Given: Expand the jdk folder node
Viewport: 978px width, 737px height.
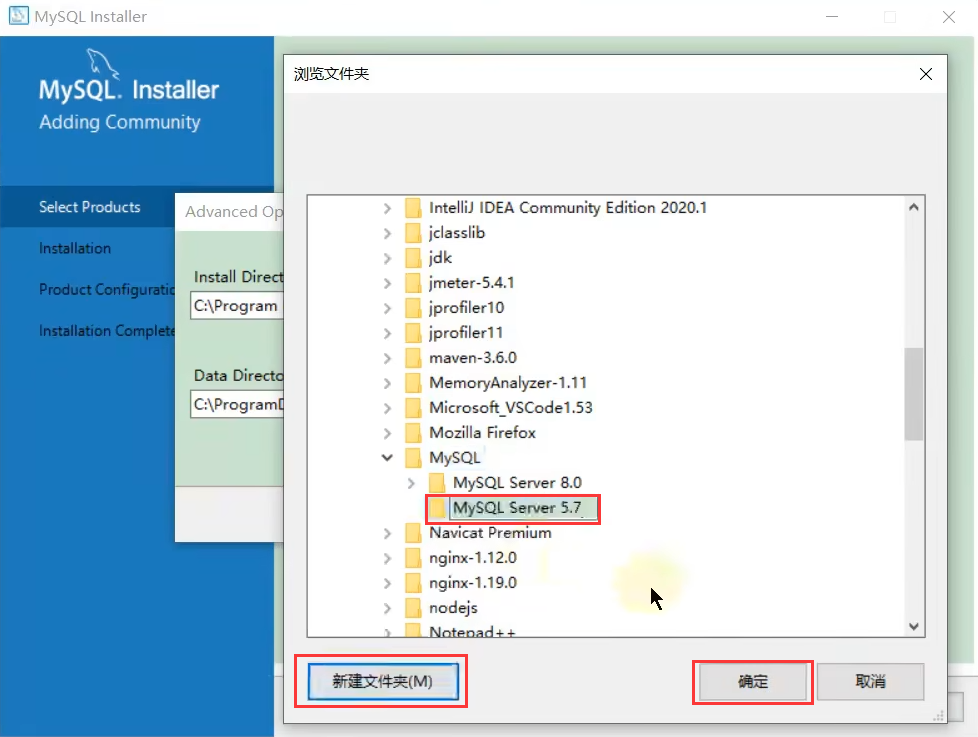Looking at the screenshot, I should click(387, 258).
